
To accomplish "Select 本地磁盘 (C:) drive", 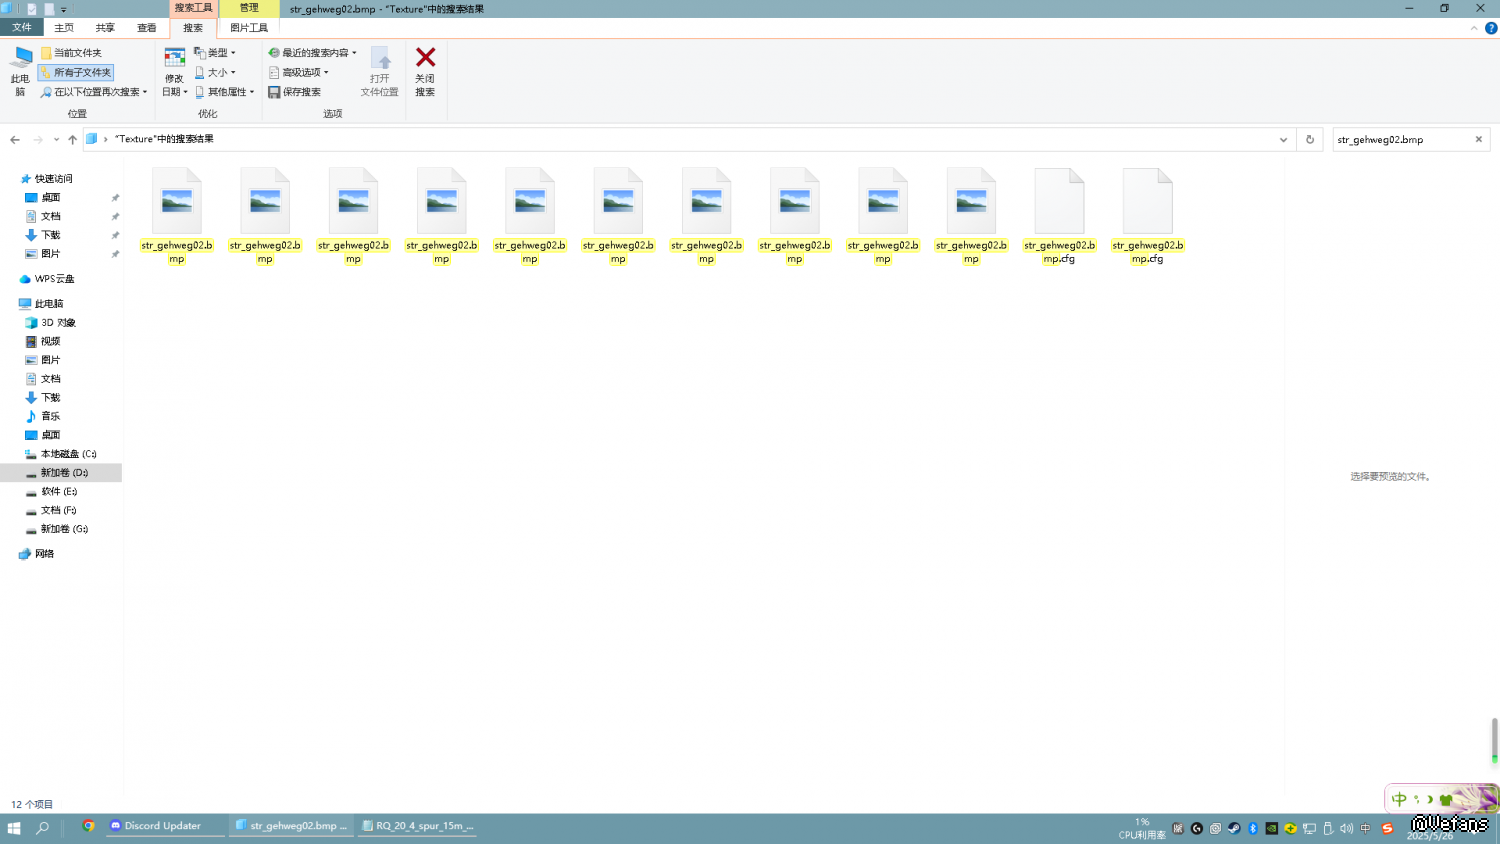I will (61, 454).
